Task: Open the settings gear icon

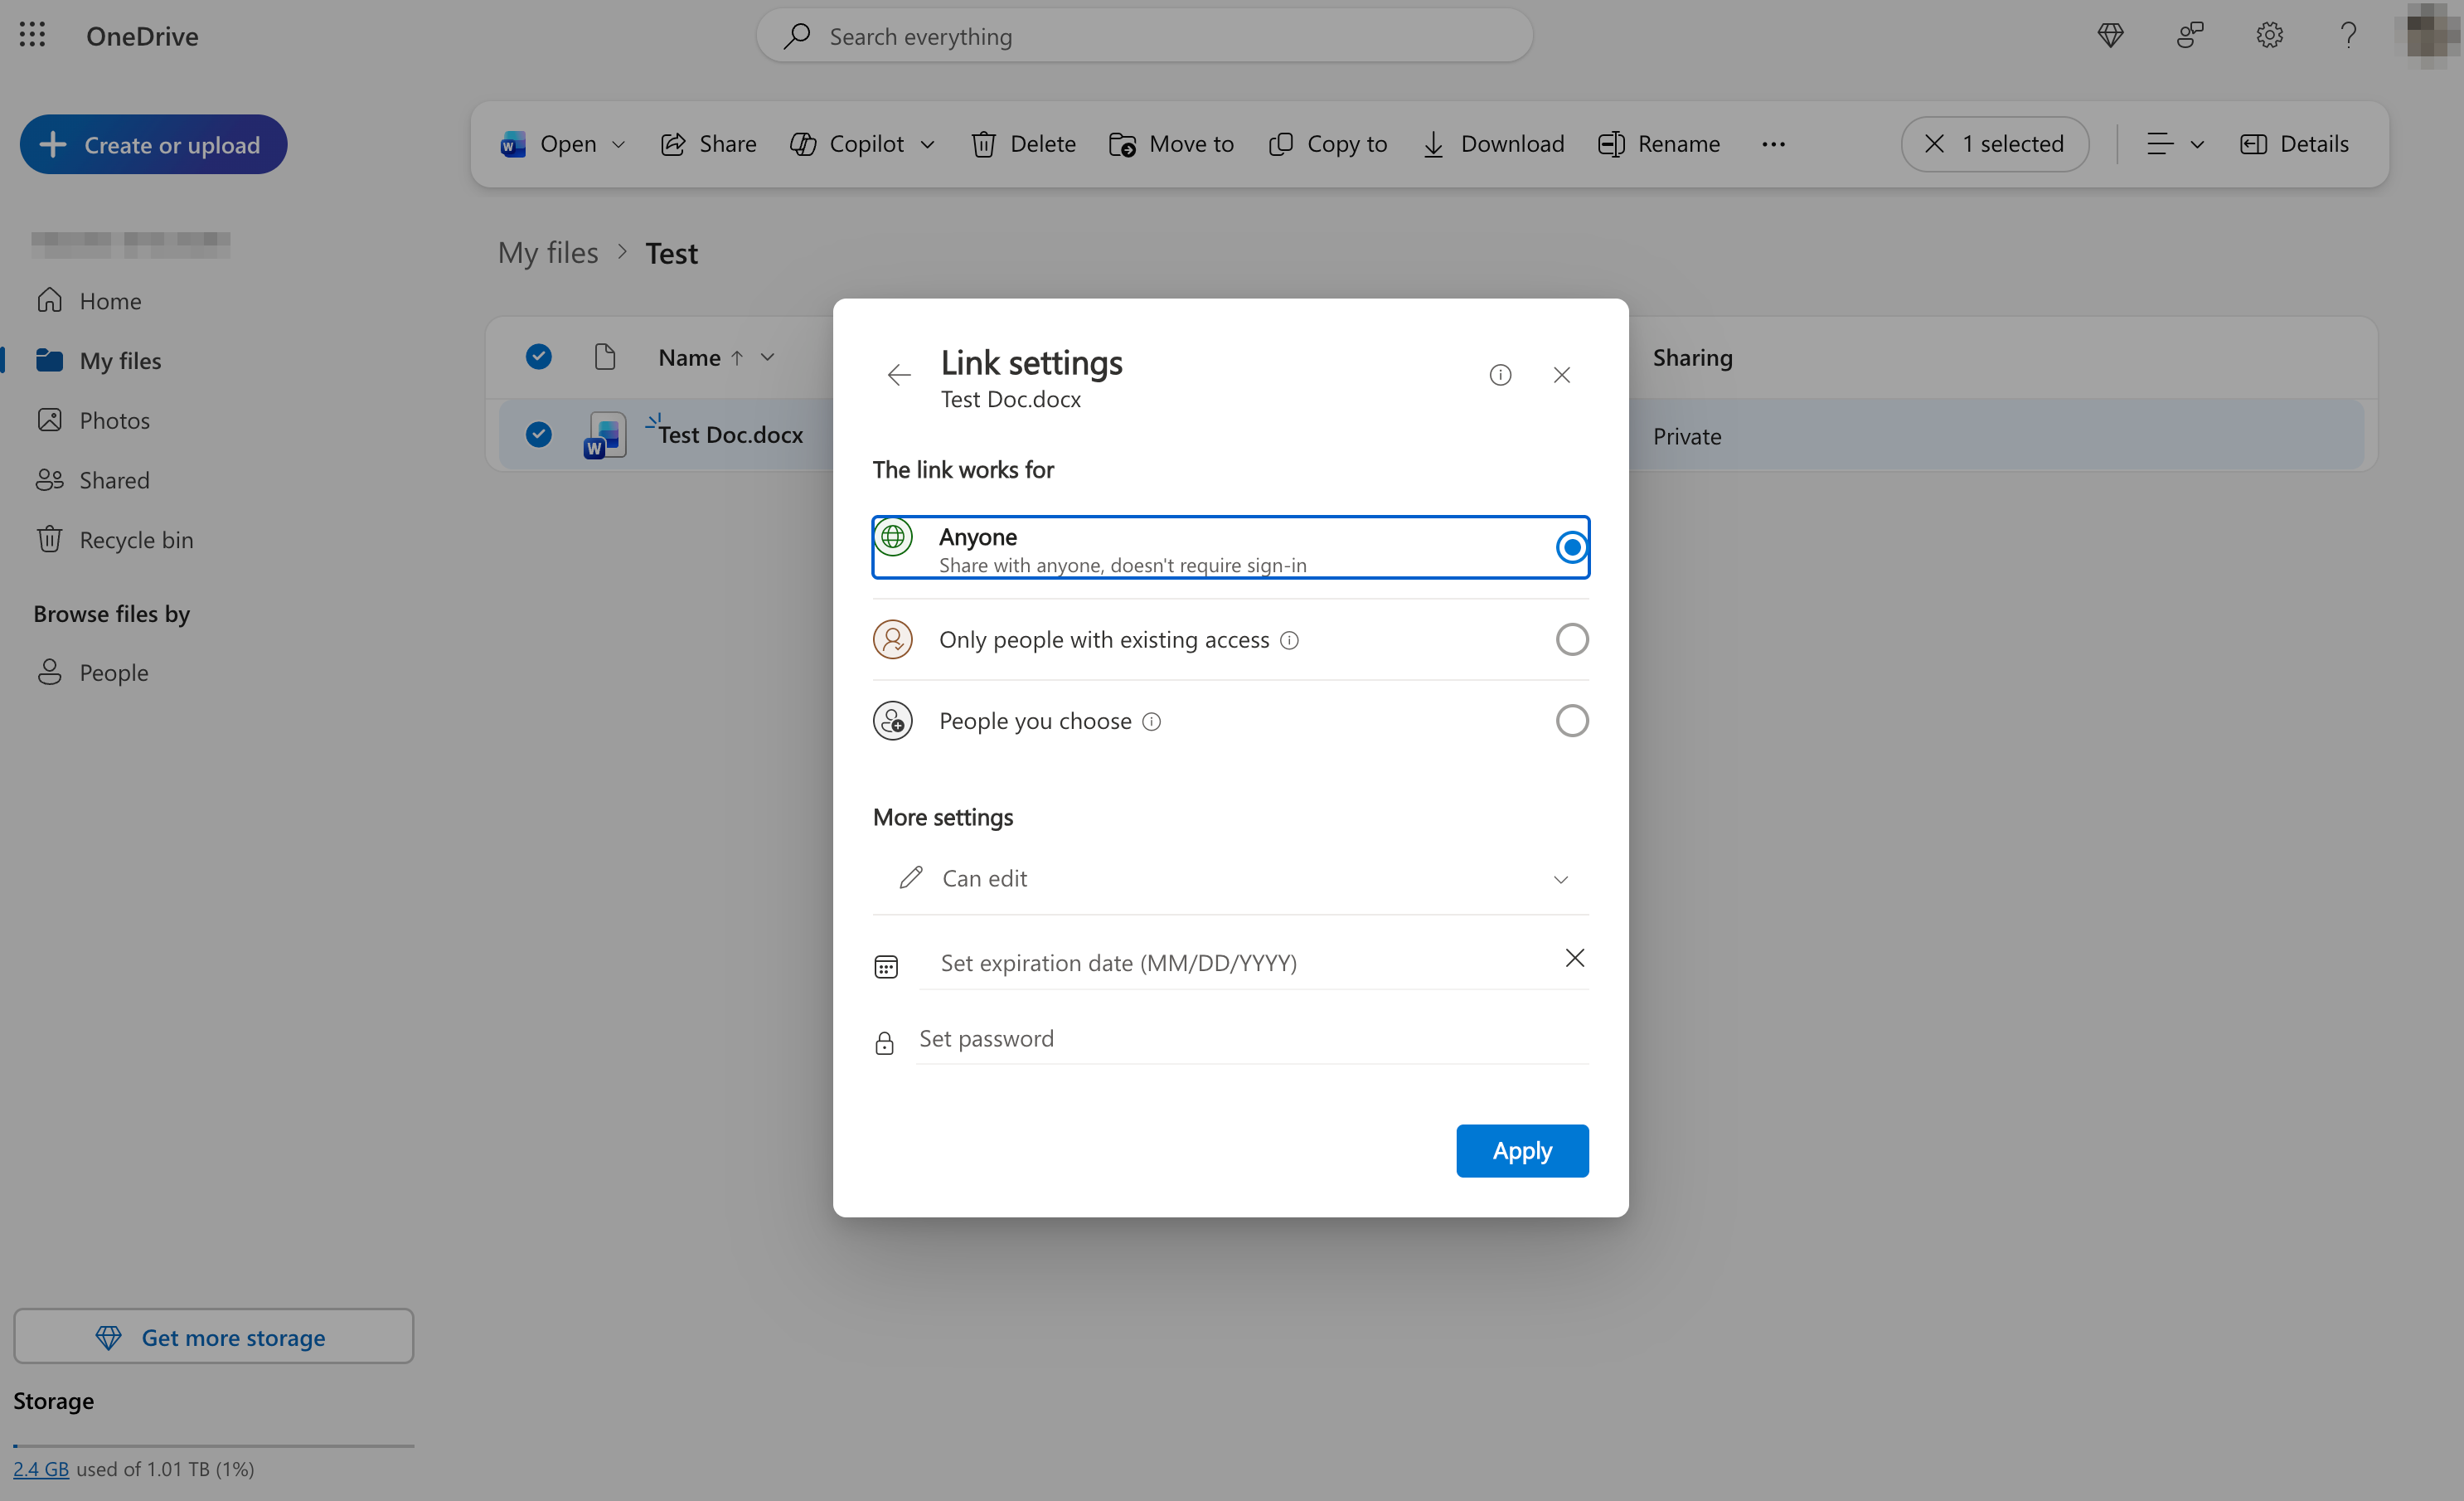Action: point(2269,35)
